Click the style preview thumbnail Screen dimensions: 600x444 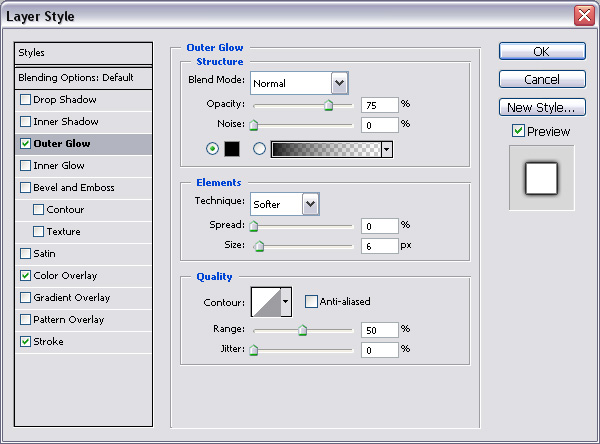541,178
